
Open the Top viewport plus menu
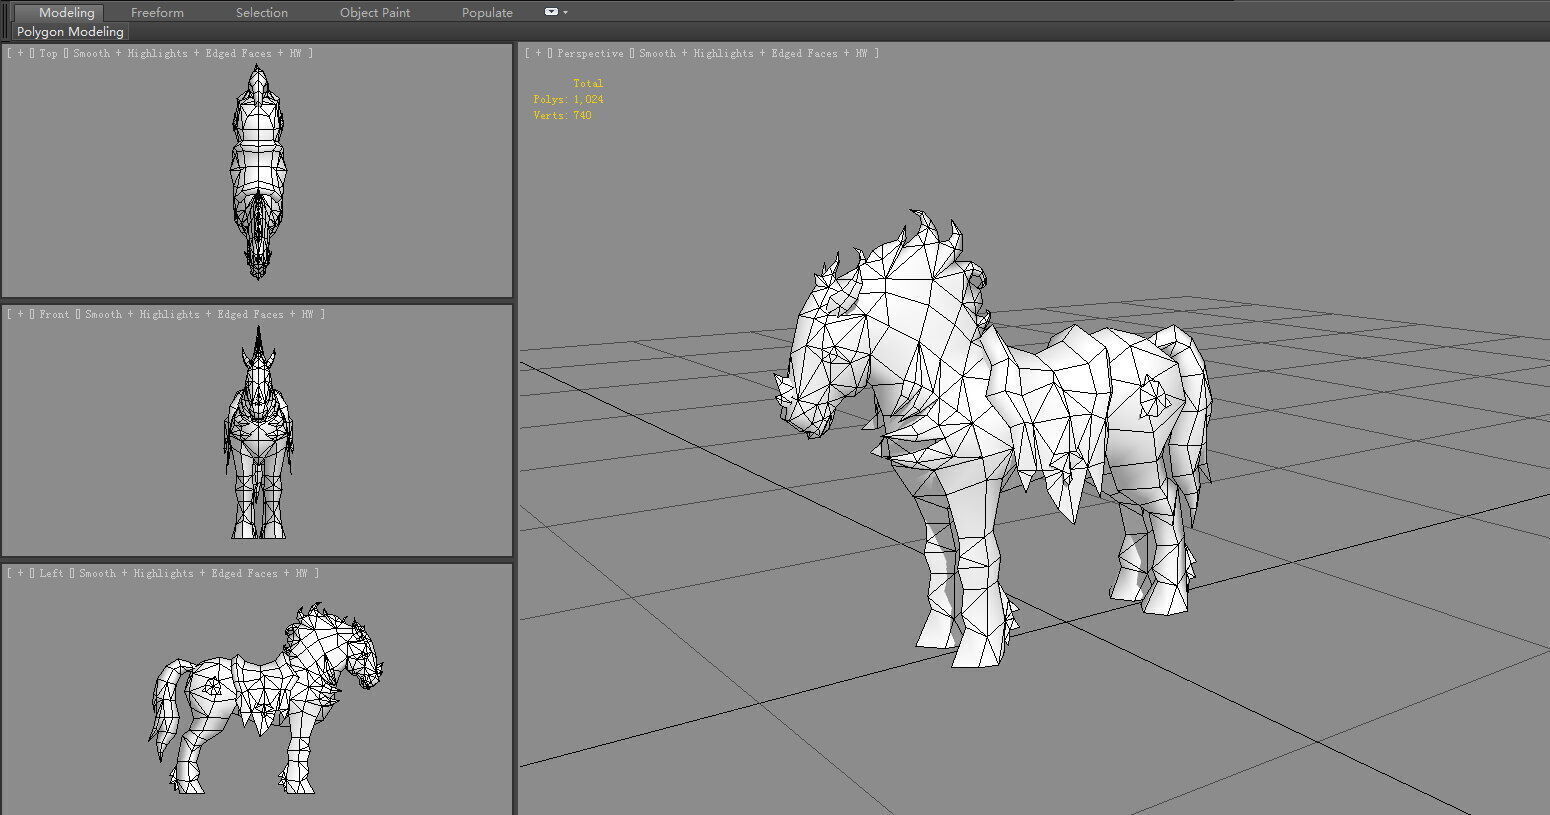[x=20, y=53]
